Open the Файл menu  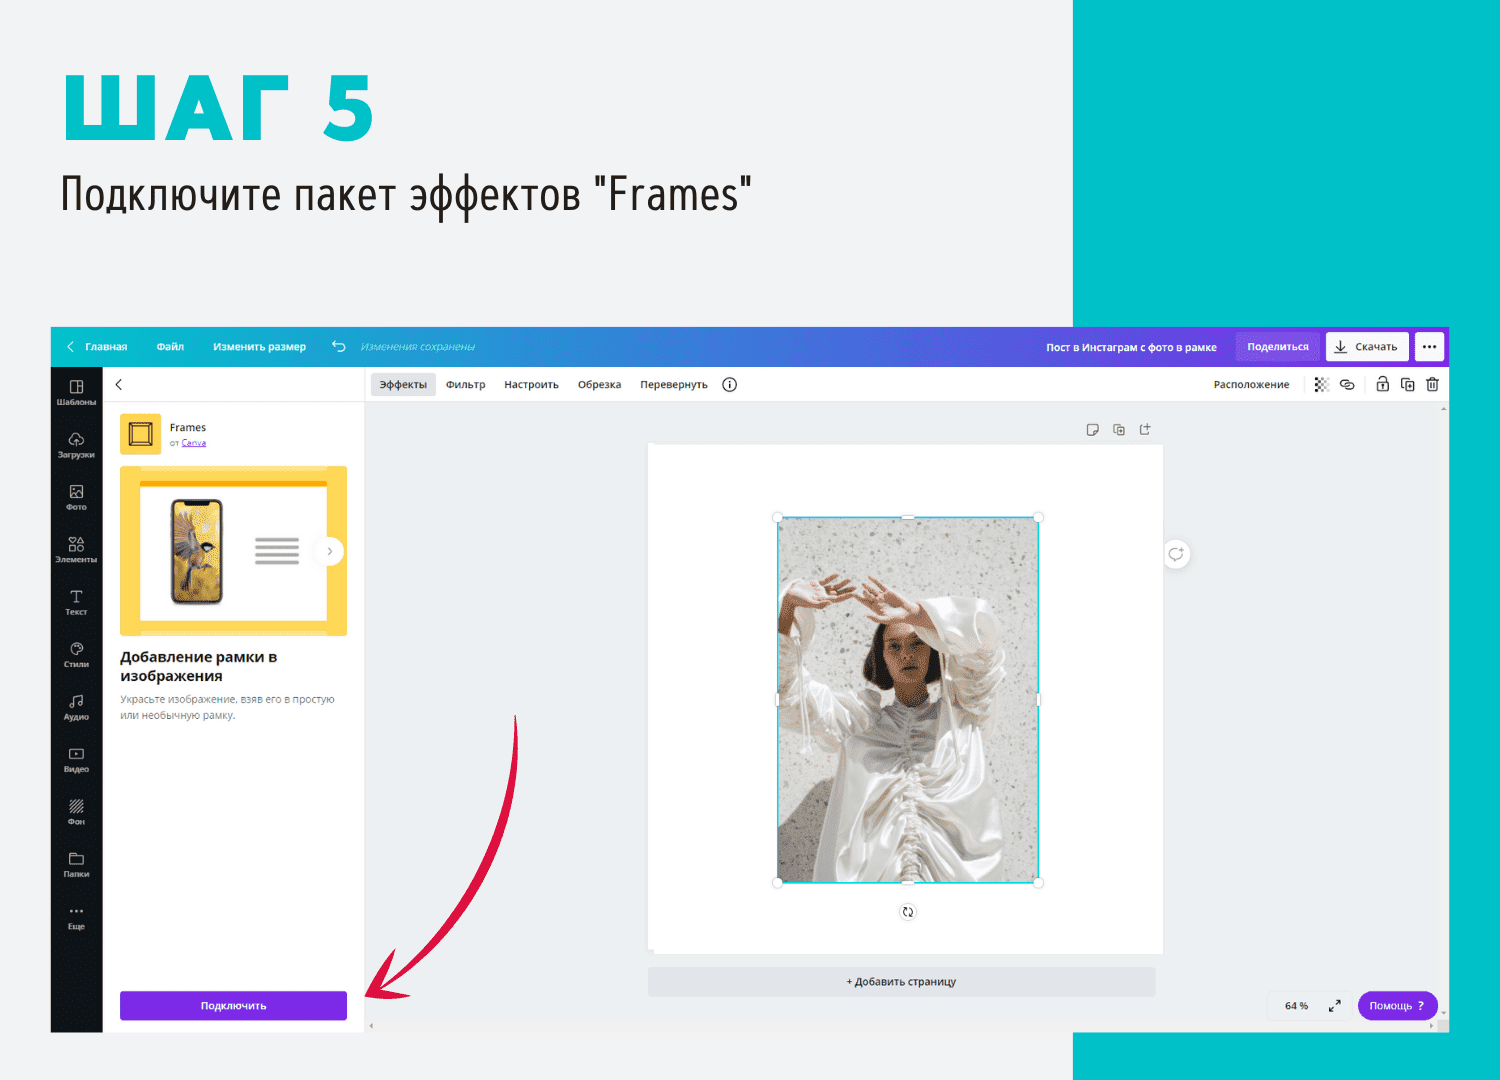pyautogui.click(x=170, y=347)
